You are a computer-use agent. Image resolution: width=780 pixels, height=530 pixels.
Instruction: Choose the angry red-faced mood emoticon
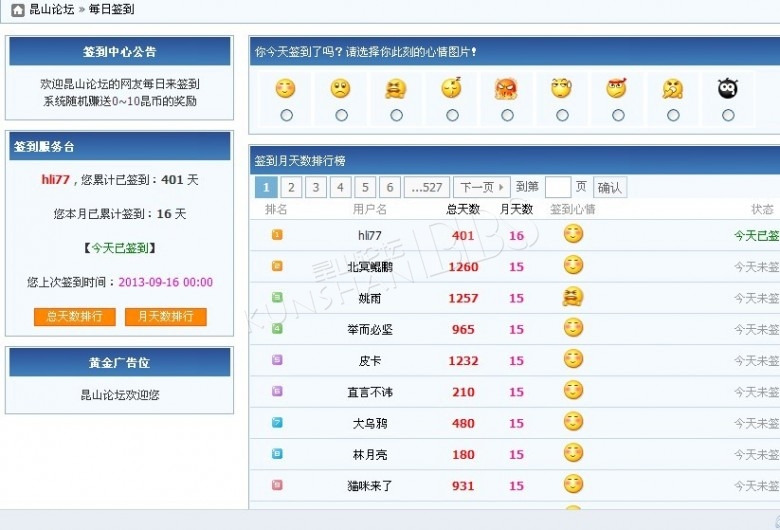[x=507, y=88]
